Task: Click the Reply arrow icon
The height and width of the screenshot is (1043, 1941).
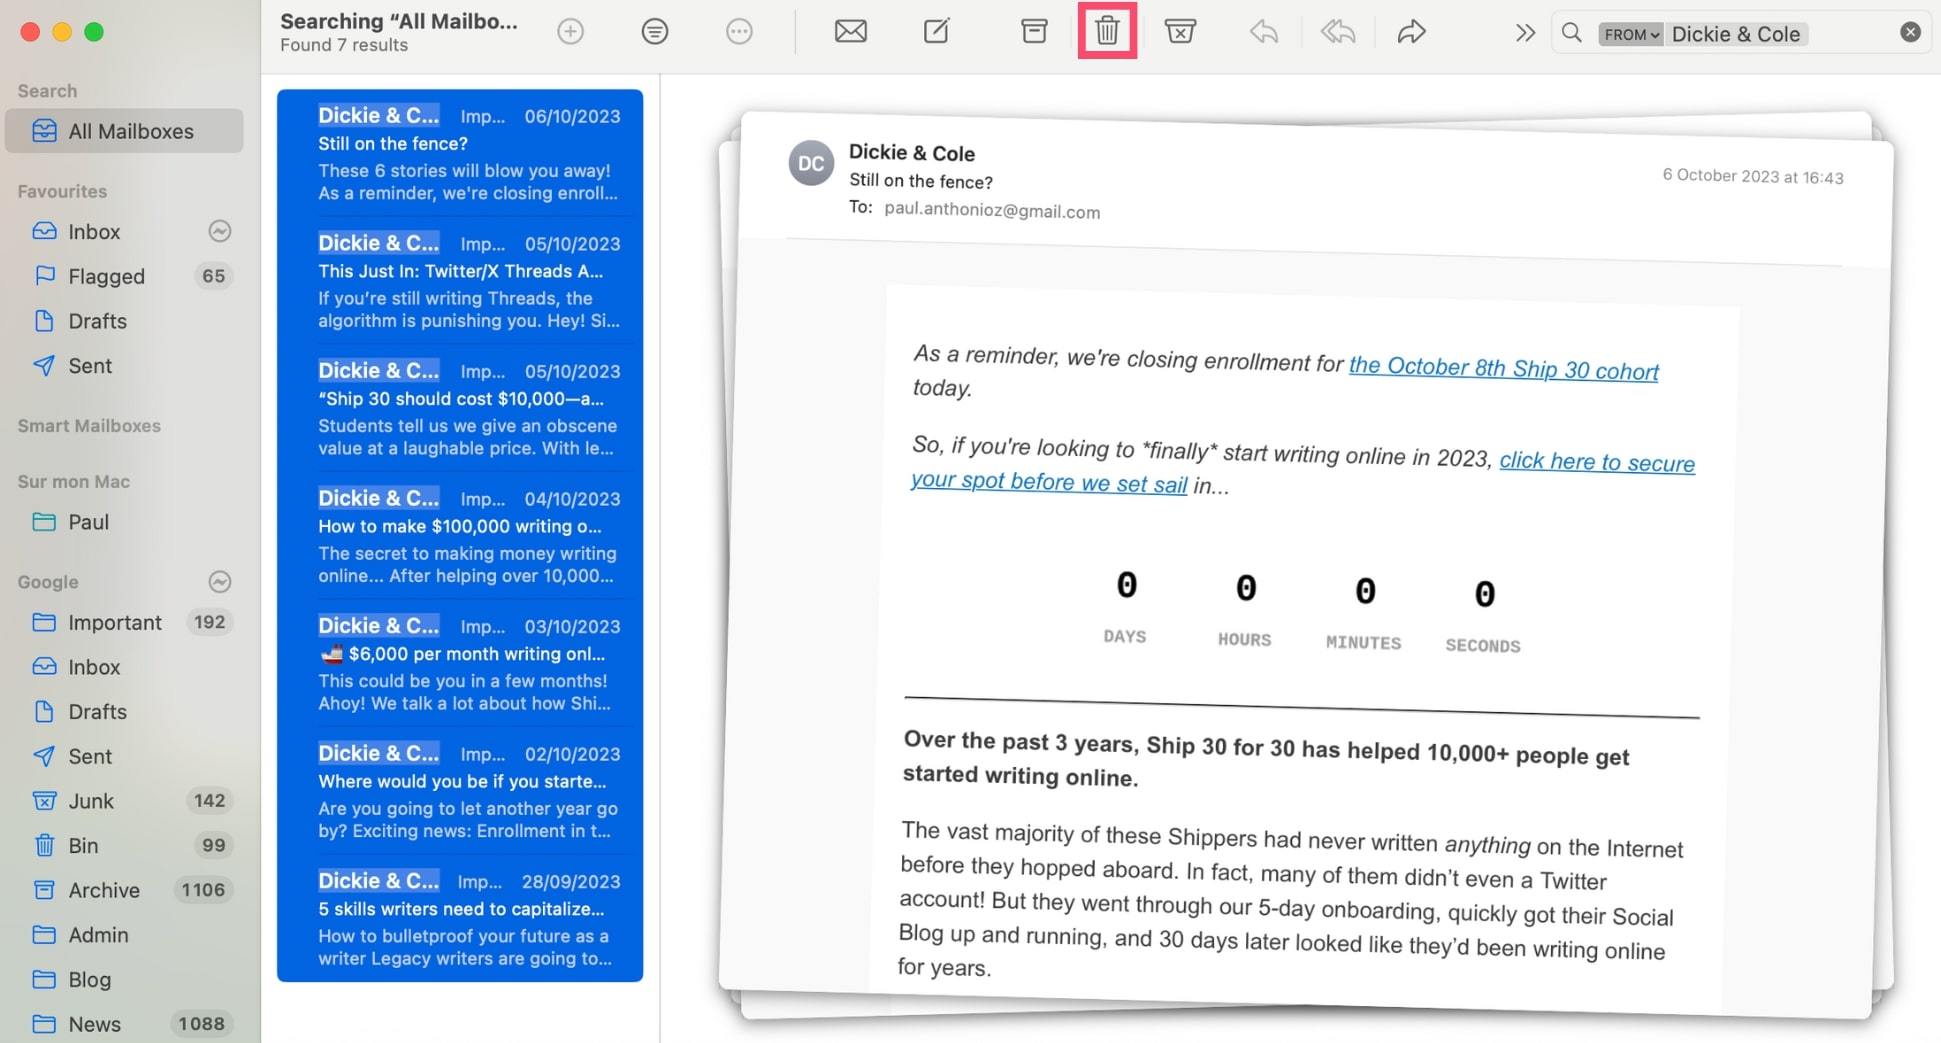Action: click(x=1263, y=32)
